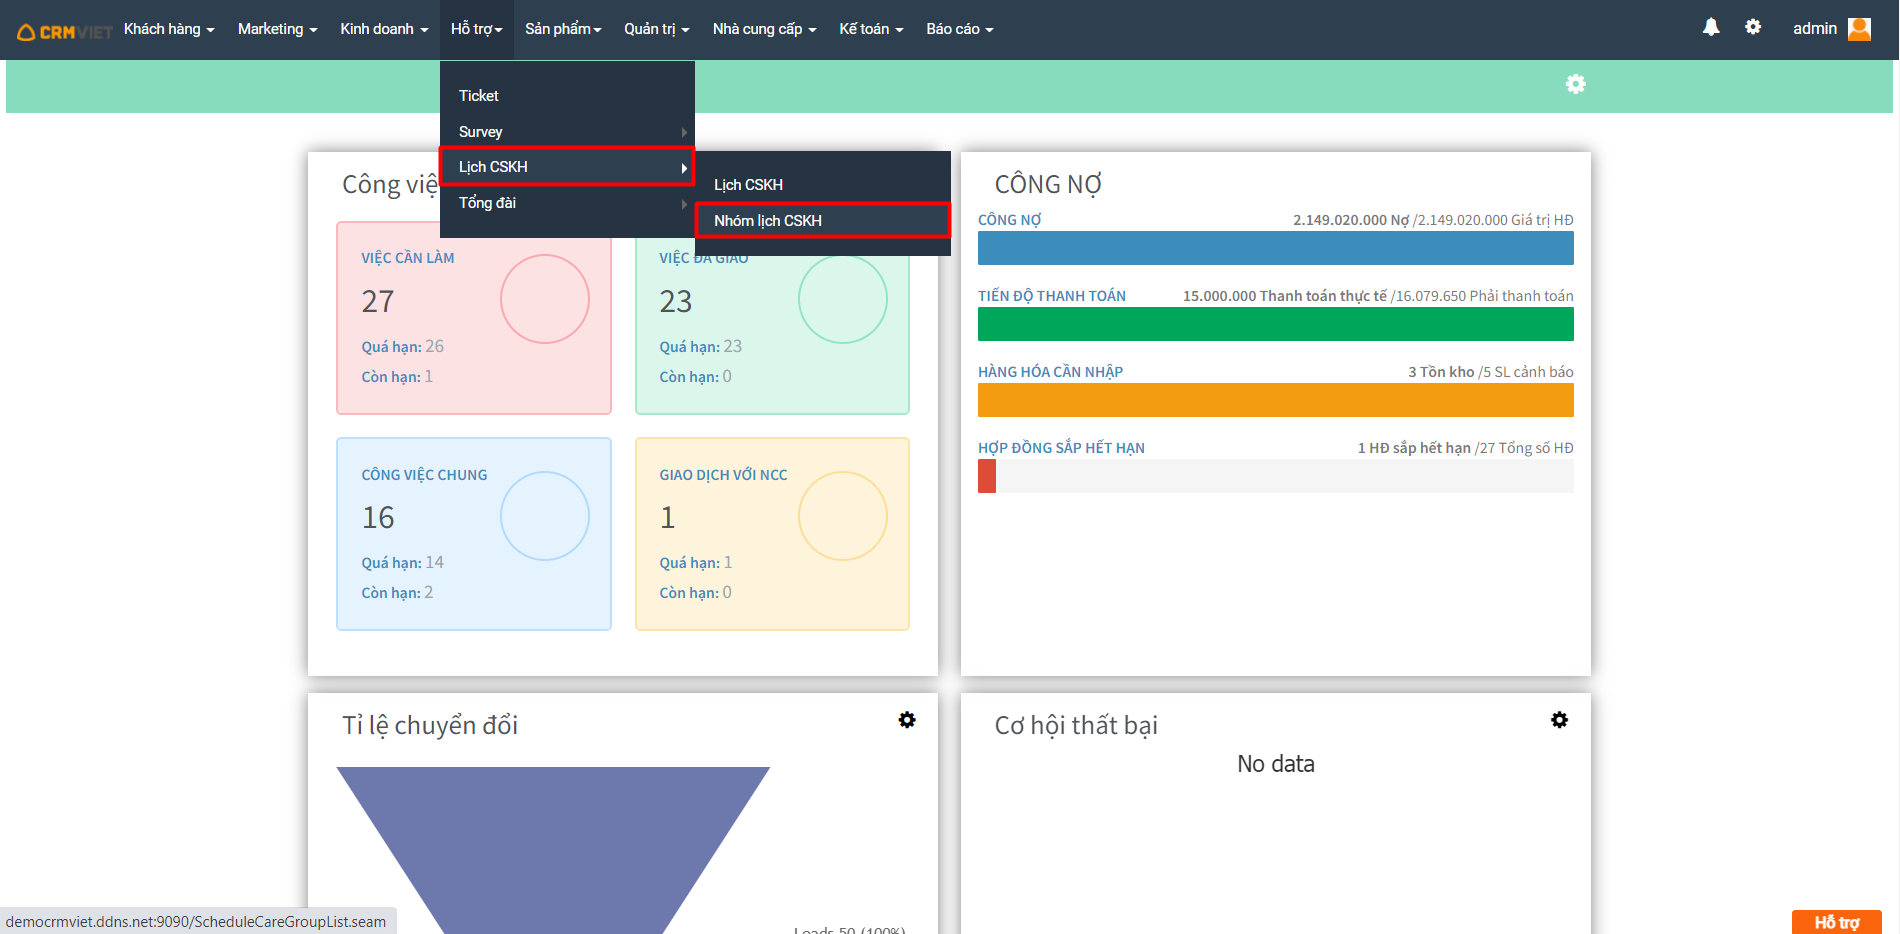The height and width of the screenshot is (934, 1900).
Task: Click Còn hạn: 2 in Công việc chung
Action: [397, 593]
